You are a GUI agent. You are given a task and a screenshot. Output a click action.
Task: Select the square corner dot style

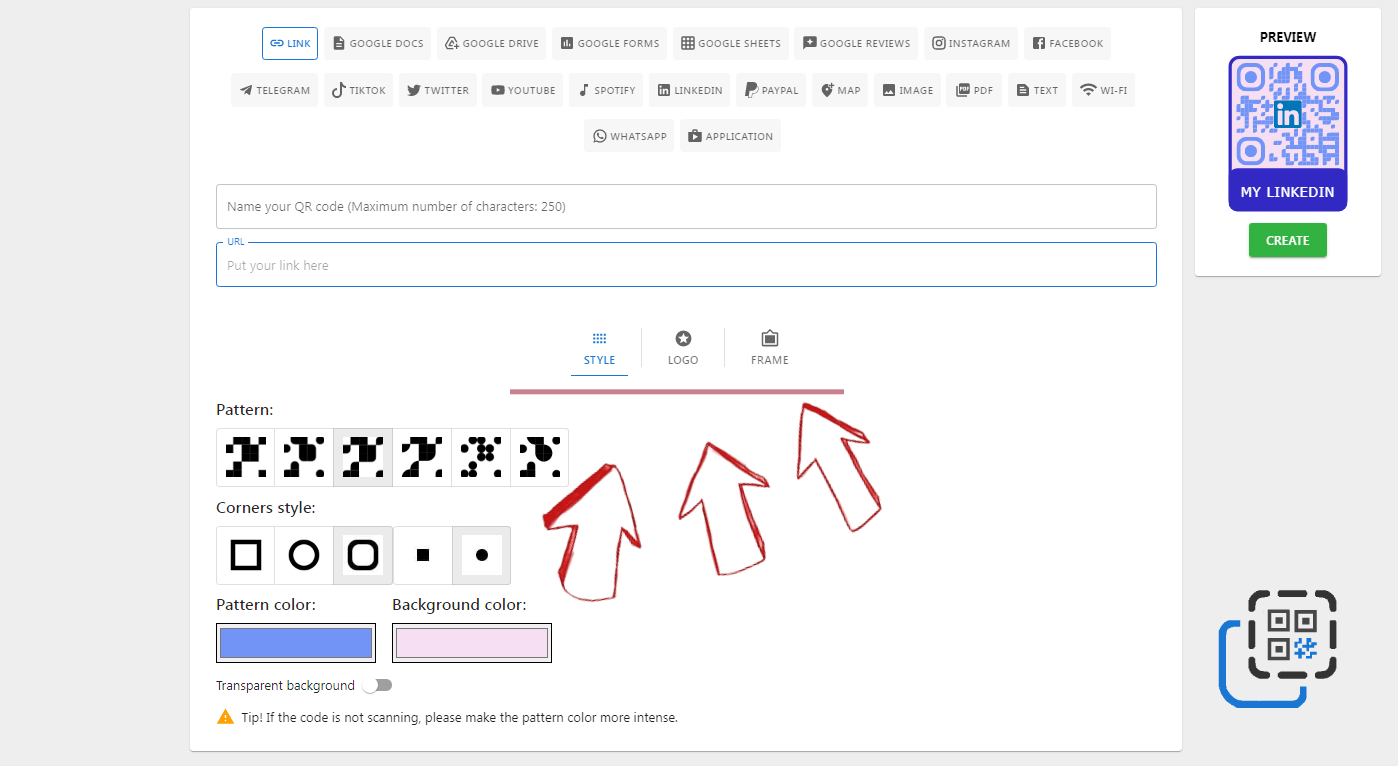[x=423, y=555]
